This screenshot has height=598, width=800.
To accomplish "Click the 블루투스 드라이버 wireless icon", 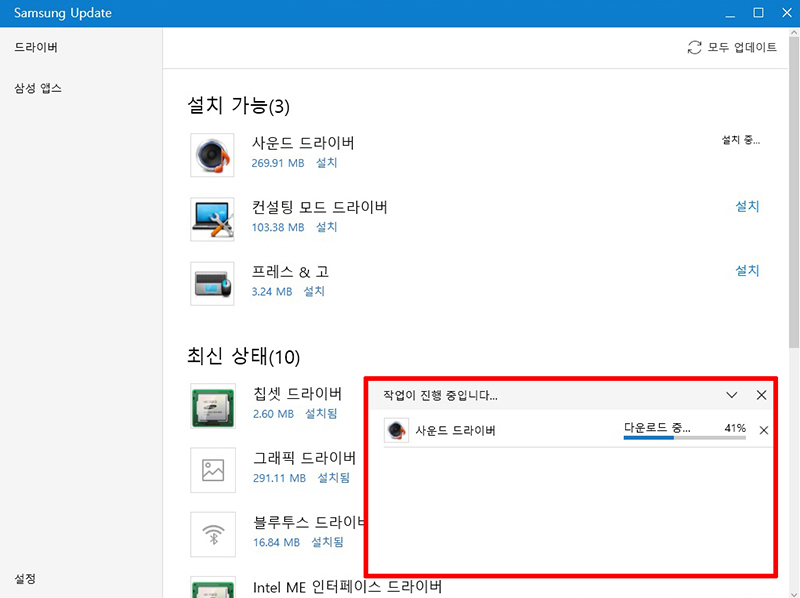I will [x=213, y=535].
